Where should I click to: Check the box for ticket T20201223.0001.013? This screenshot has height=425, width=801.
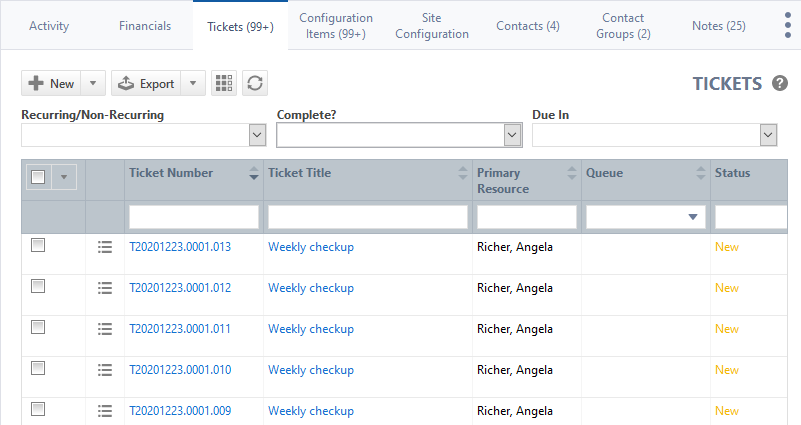click(38, 246)
